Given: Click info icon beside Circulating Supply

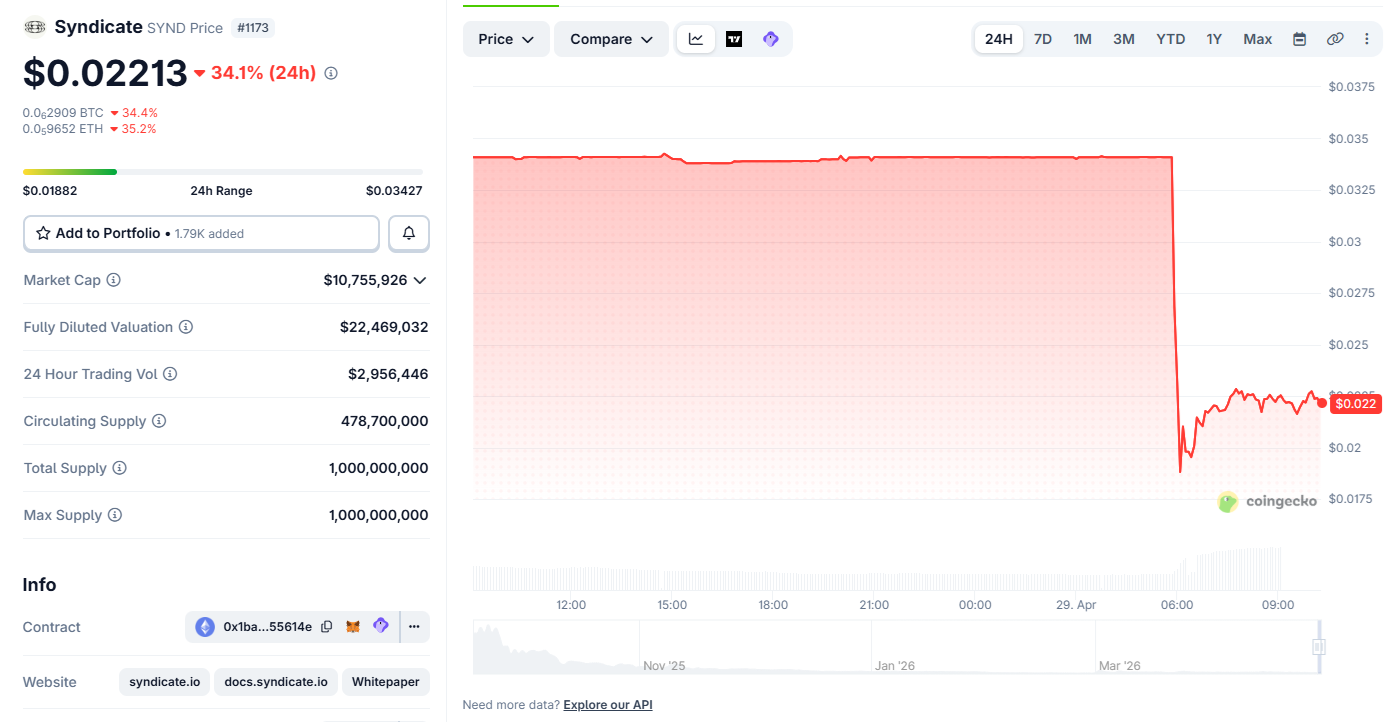Looking at the screenshot, I should 159,421.
